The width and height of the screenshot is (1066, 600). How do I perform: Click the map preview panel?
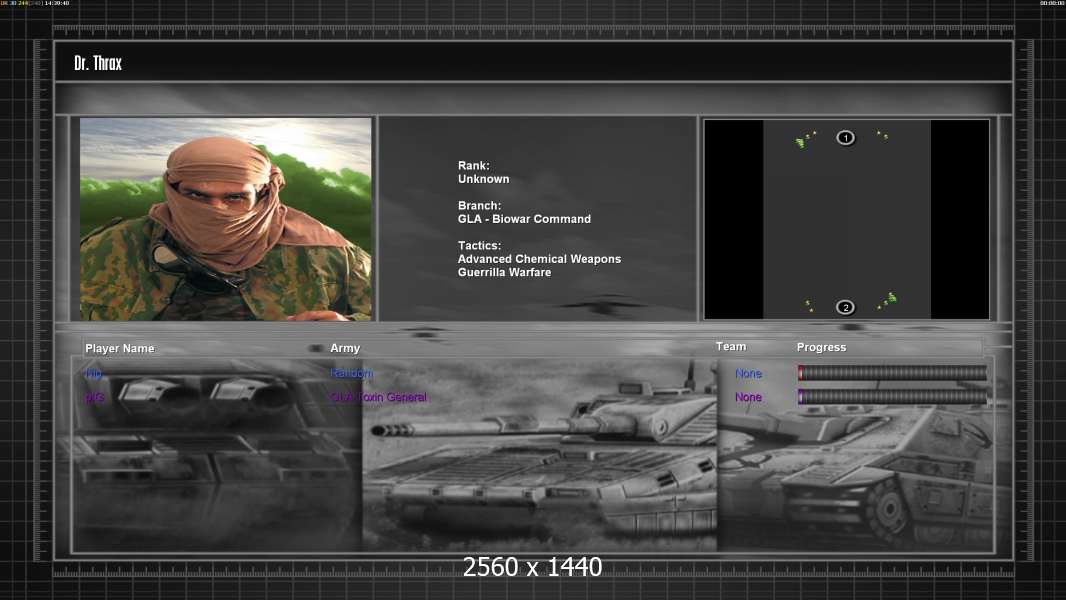(846, 219)
